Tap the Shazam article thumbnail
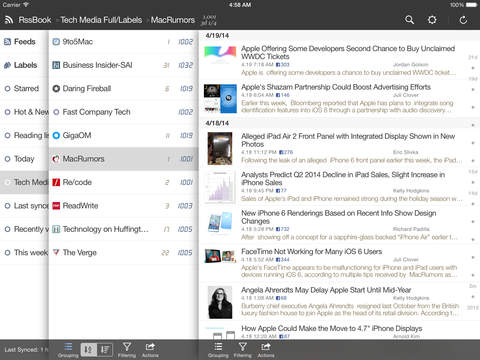The width and height of the screenshot is (480, 360). [220, 99]
